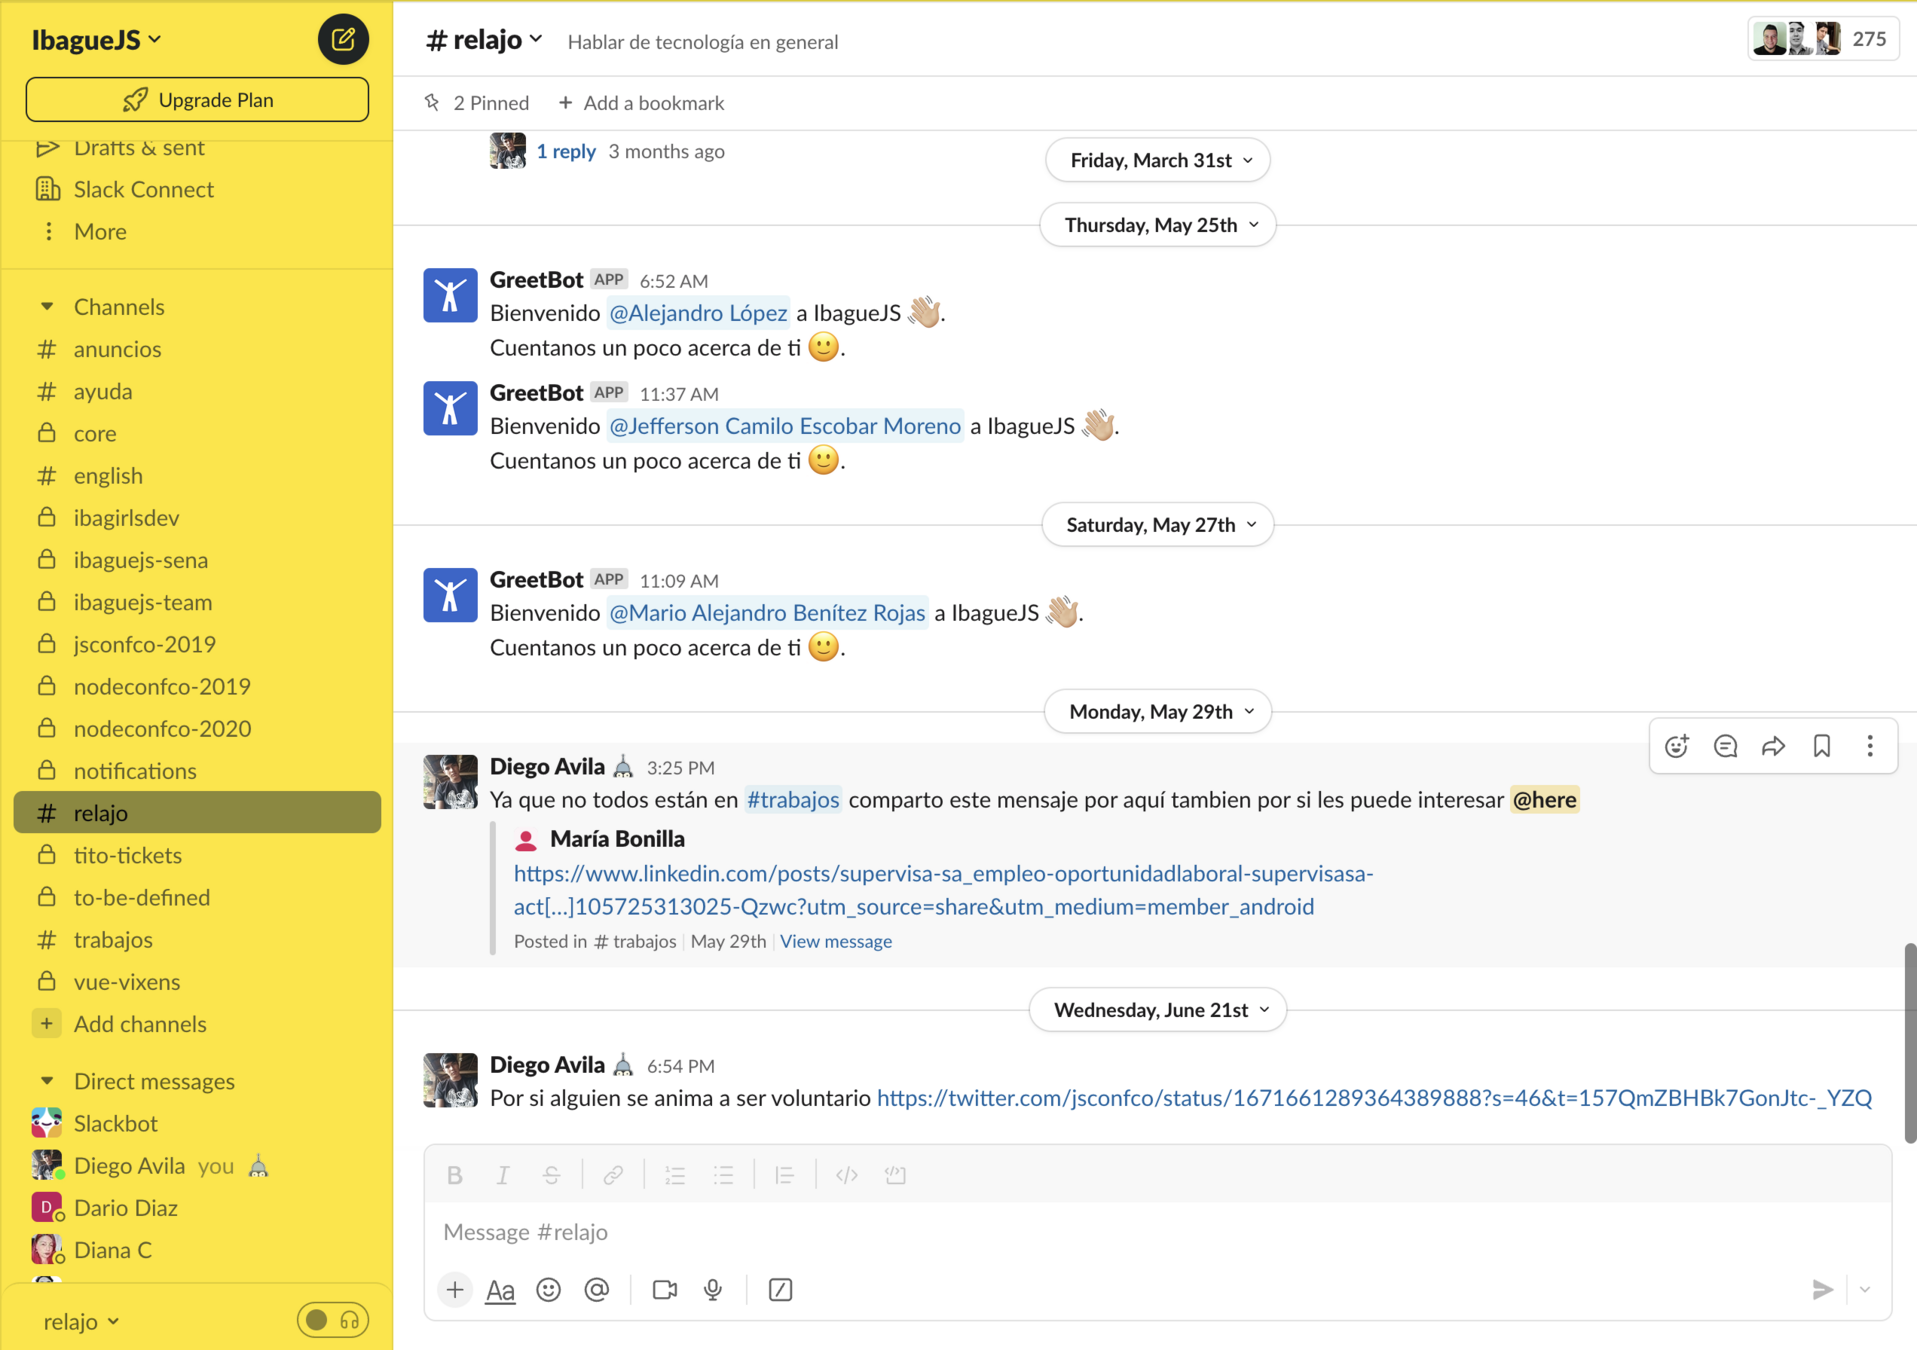Click the plus attachment button in composer
The width and height of the screenshot is (1917, 1350).
[455, 1290]
